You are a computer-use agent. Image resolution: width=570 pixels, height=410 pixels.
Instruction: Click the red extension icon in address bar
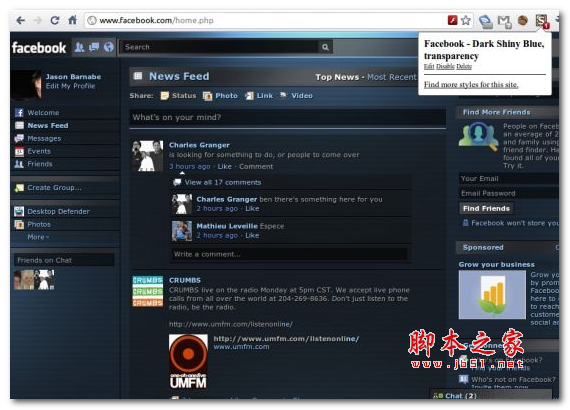point(453,20)
